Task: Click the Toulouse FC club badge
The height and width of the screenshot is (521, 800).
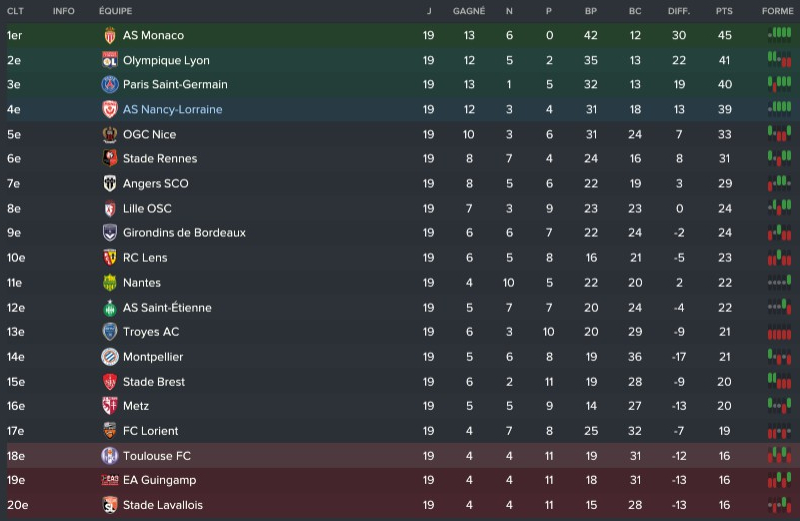Action: click(110, 456)
